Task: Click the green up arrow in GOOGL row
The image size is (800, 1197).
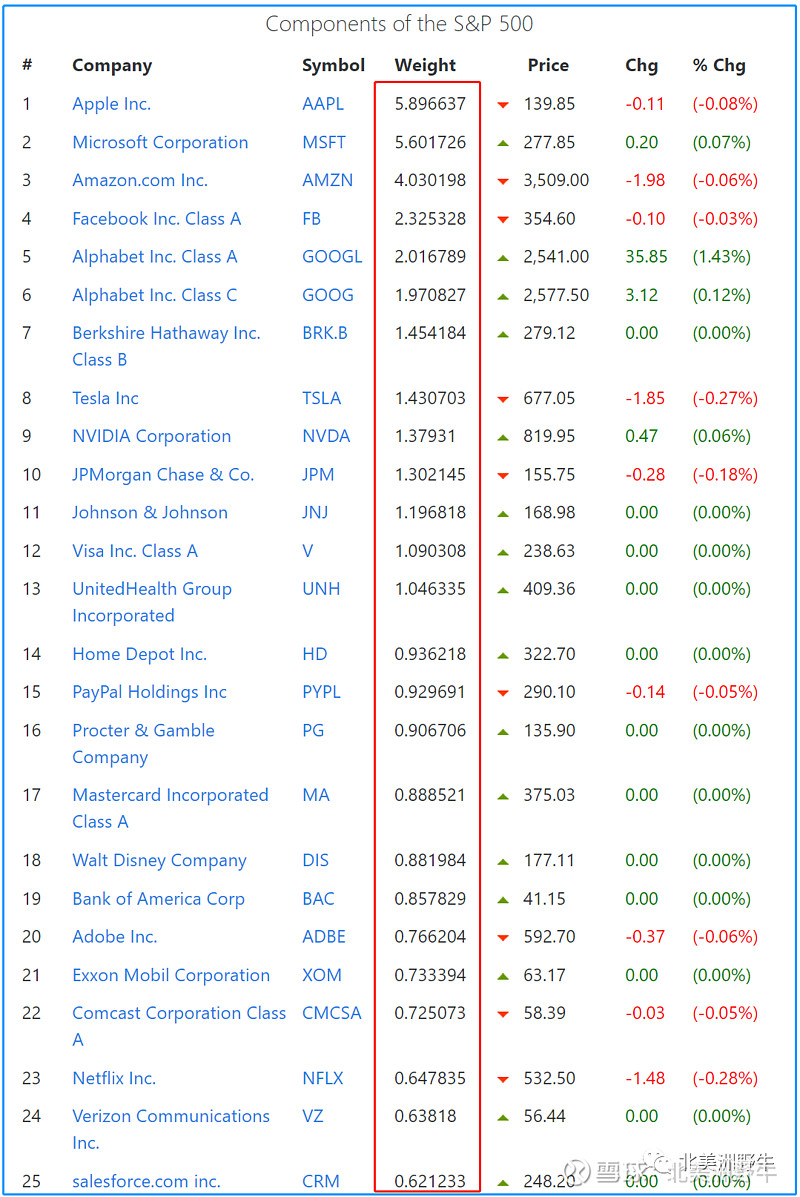Action: coord(503,257)
